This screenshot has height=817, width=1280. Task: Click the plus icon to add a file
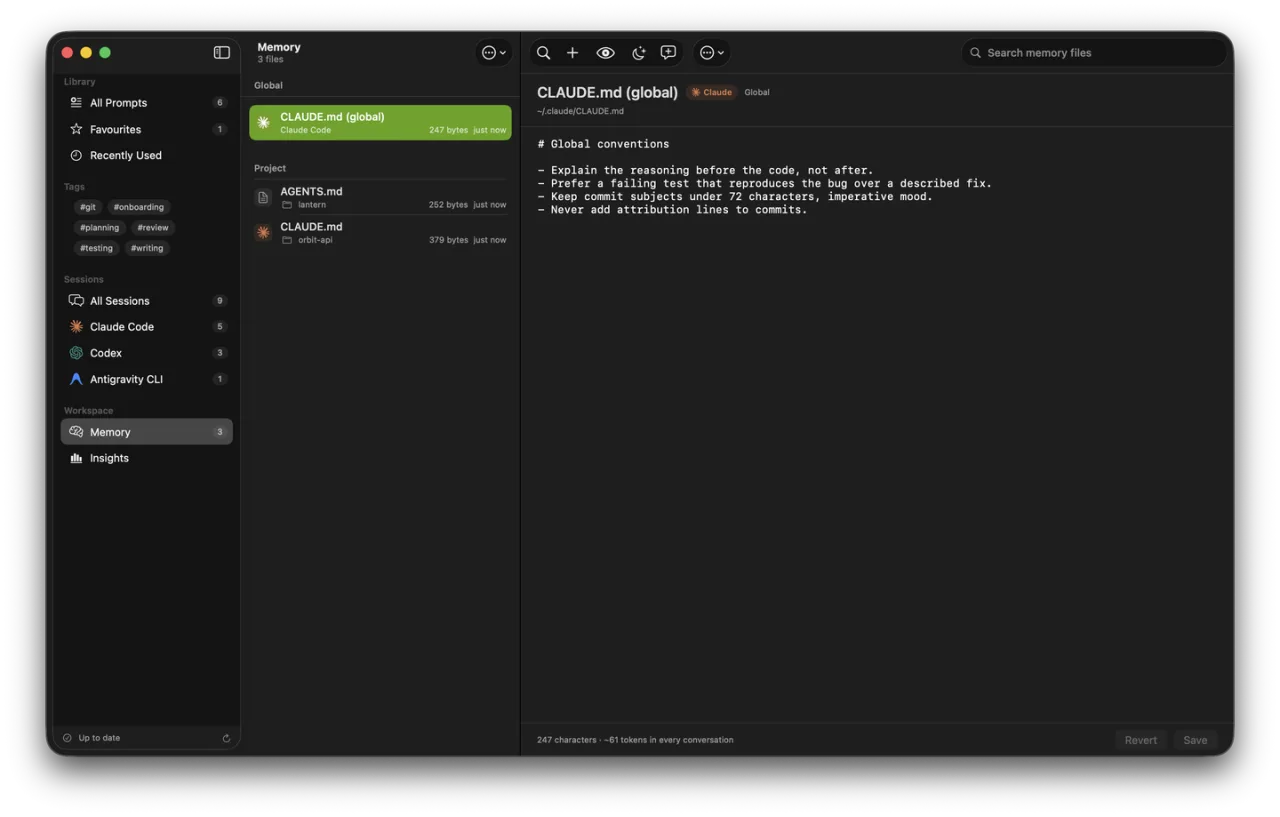click(572, 52)
